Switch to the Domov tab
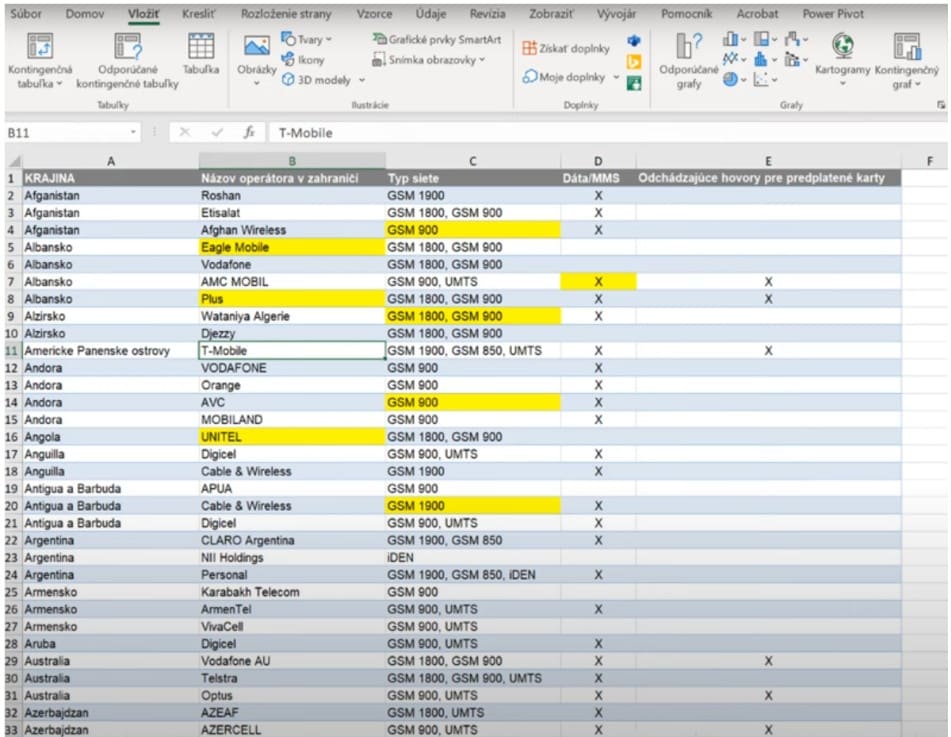The width and height of the screenshot is (951, 737). click(x=85, y=13)
